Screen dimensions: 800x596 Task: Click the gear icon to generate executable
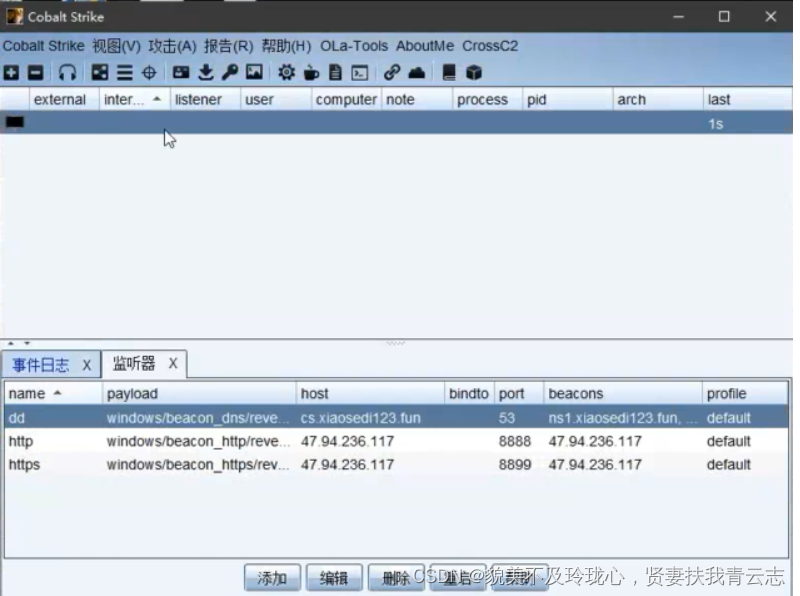[x=286, y=72]
